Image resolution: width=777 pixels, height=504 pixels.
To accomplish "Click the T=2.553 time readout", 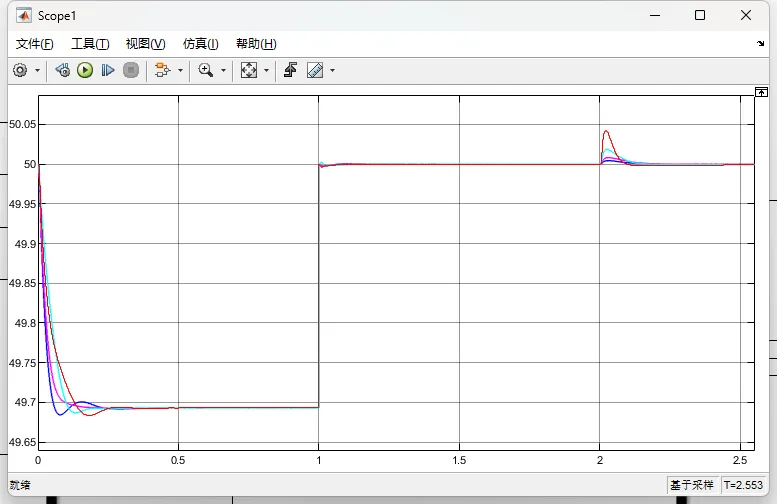I will 743,485.
